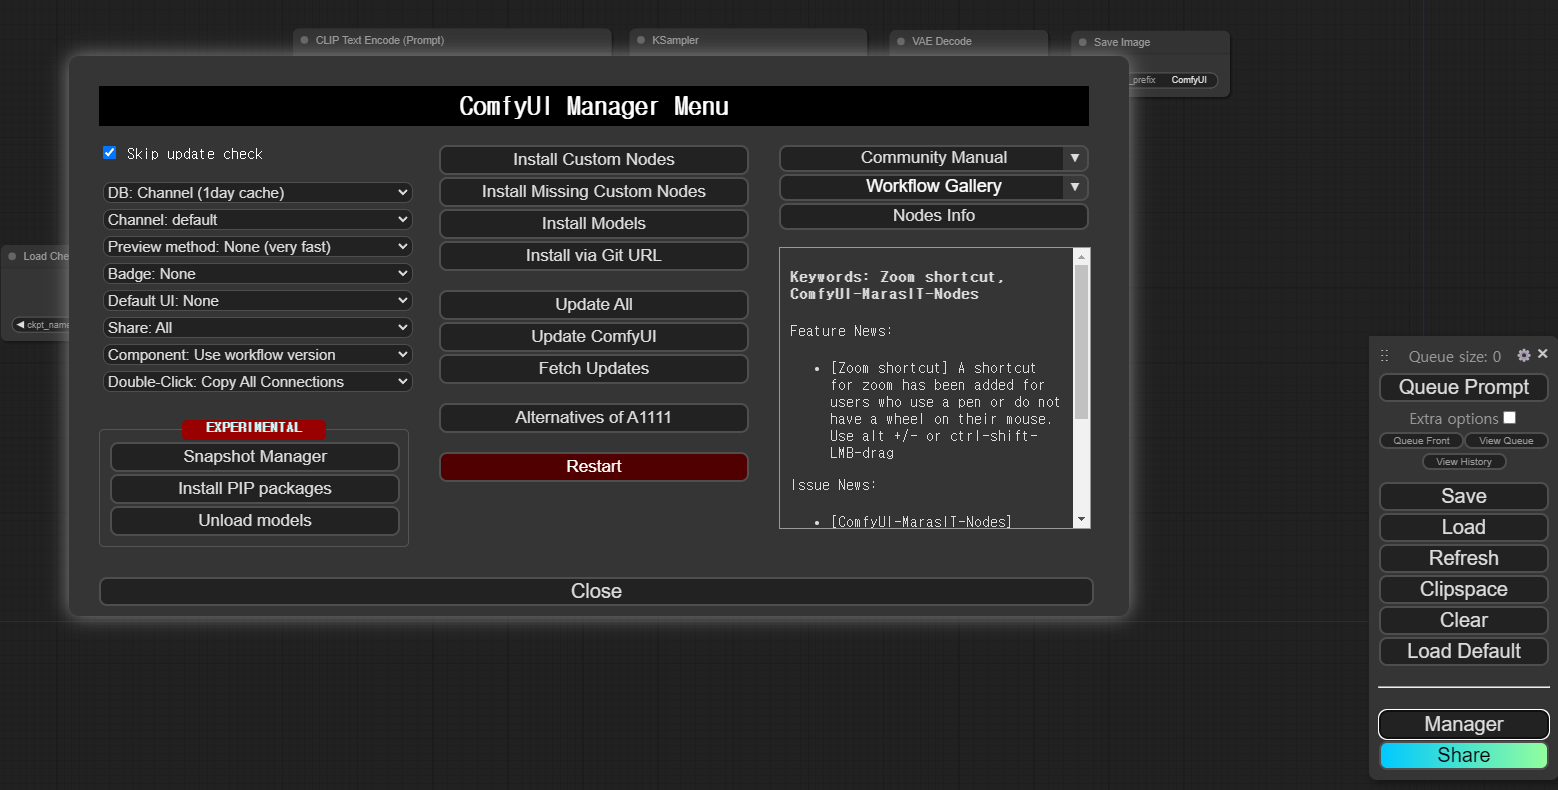Expand the Community Manual dropdown arrow
Screen dimensions: 1558x790
pos(1075,158)
